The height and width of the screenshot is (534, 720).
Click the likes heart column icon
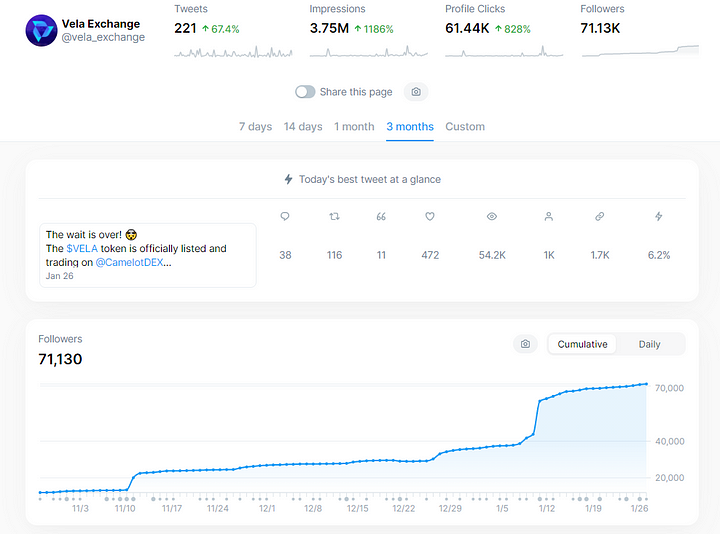(430, 216)
